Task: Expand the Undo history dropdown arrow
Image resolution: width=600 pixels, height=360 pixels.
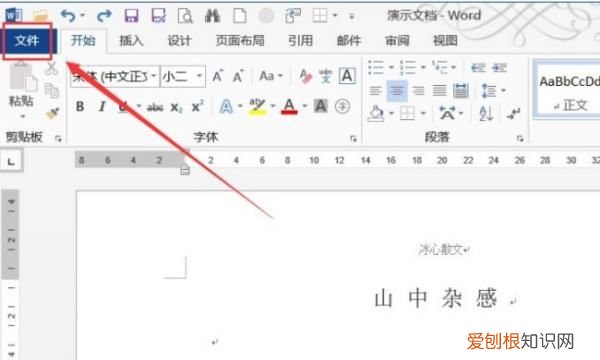Action: coord(83,16)
